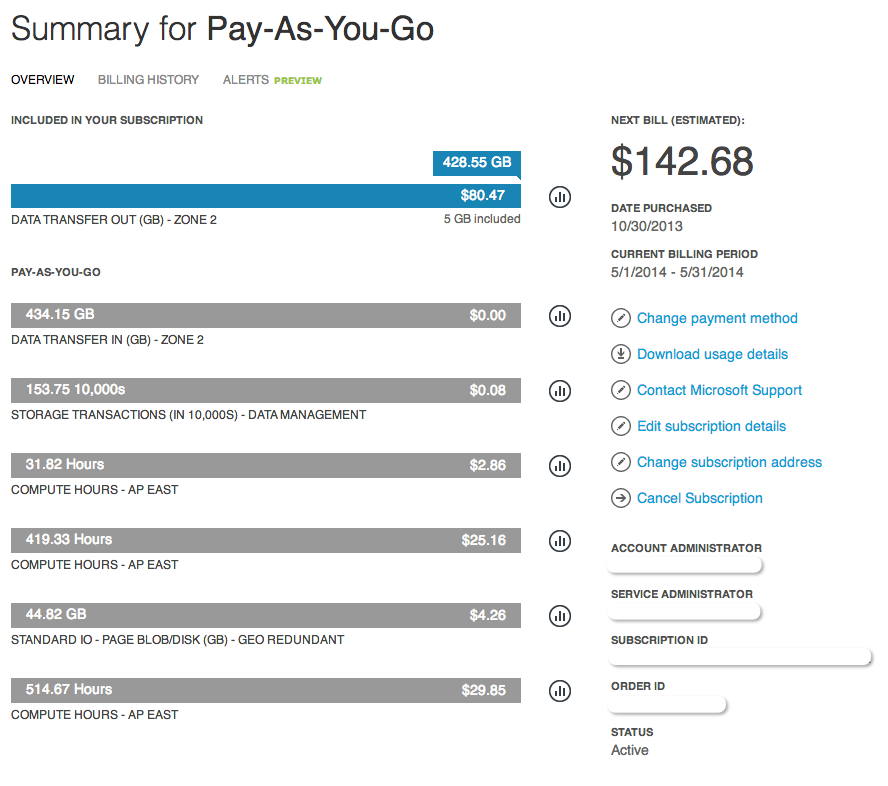Open chart icon for Data Transfer In
Image resolution: width=888 pixels, height=786 pixels.
pyautogui.click(x=560, y=316)
